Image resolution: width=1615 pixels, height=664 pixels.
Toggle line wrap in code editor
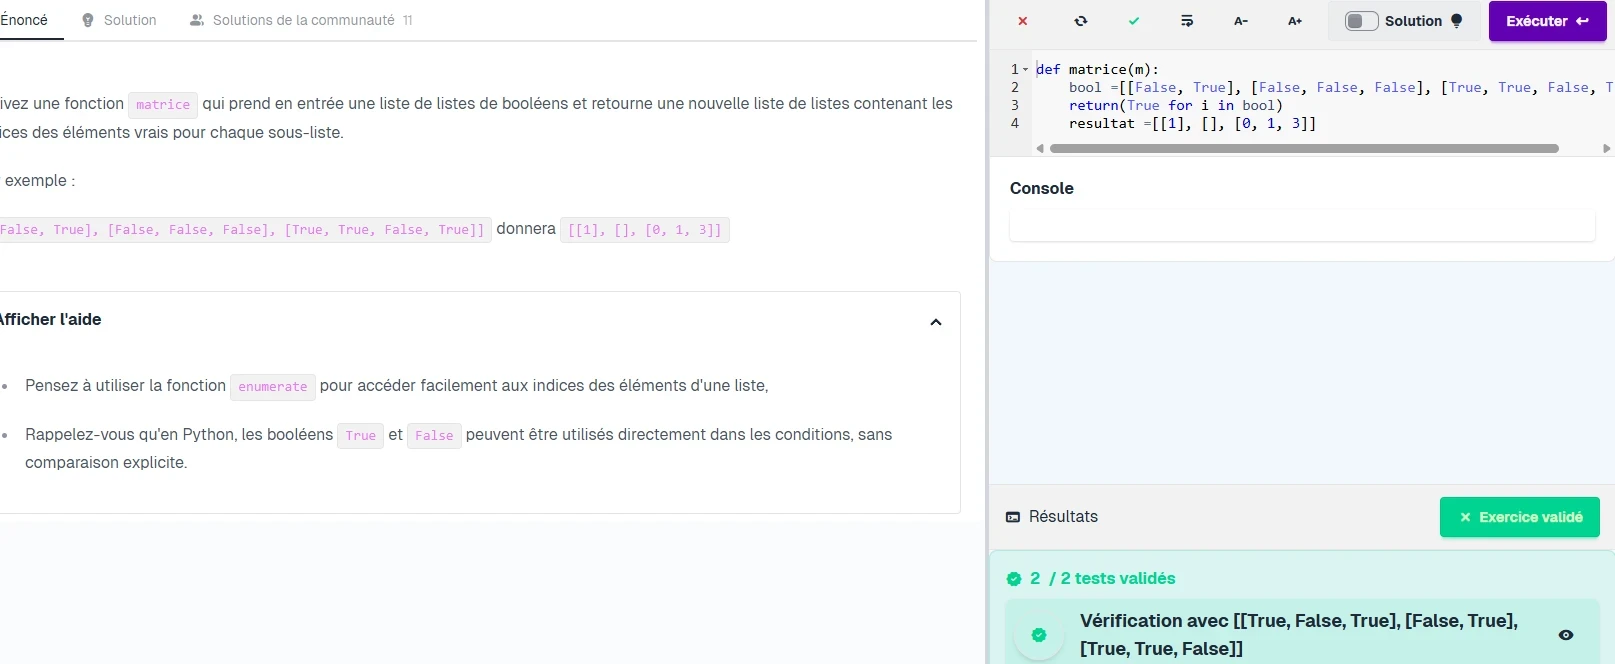click(x=1187, y=21)
